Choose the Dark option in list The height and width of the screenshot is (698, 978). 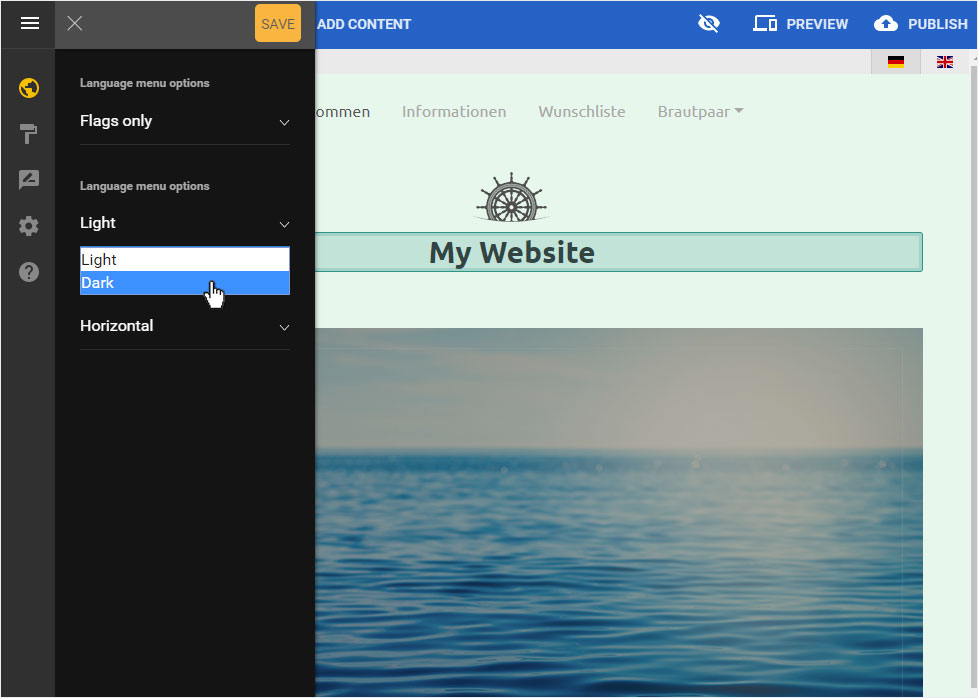pos(185,283)
